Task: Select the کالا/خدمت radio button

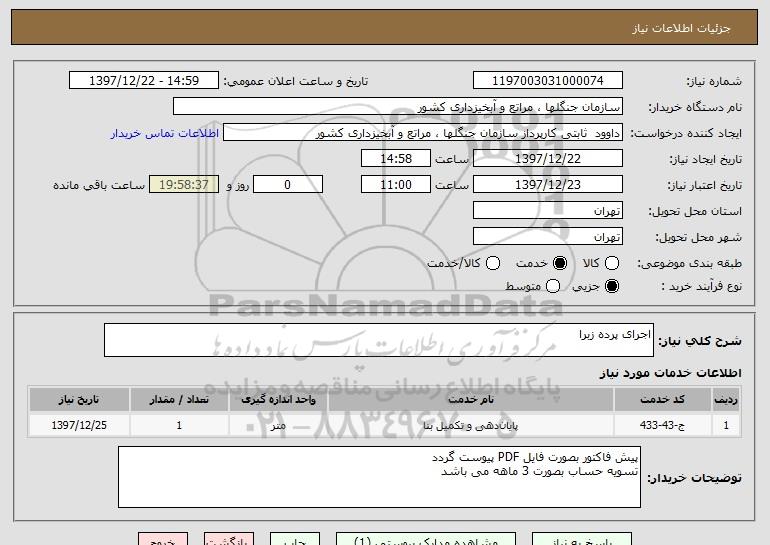Action: click(493, 263)
